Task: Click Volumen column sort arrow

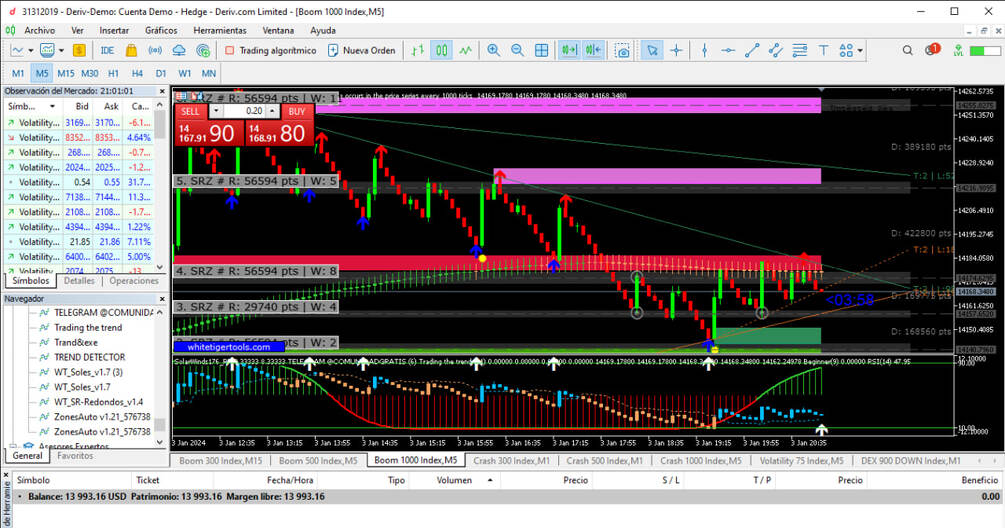Action: (x=490, y=480)
